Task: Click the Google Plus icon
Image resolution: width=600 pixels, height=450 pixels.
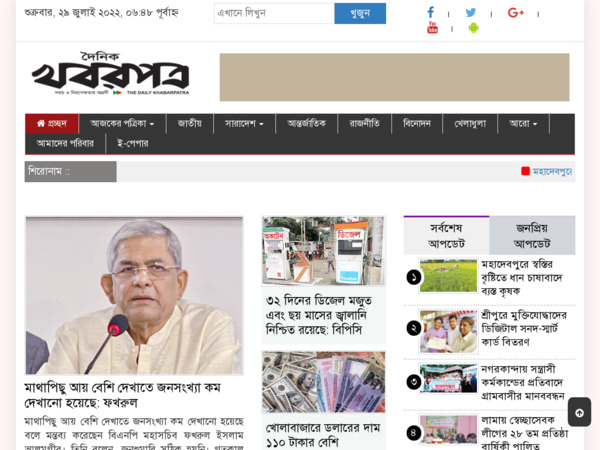Action: click(515, 13)
